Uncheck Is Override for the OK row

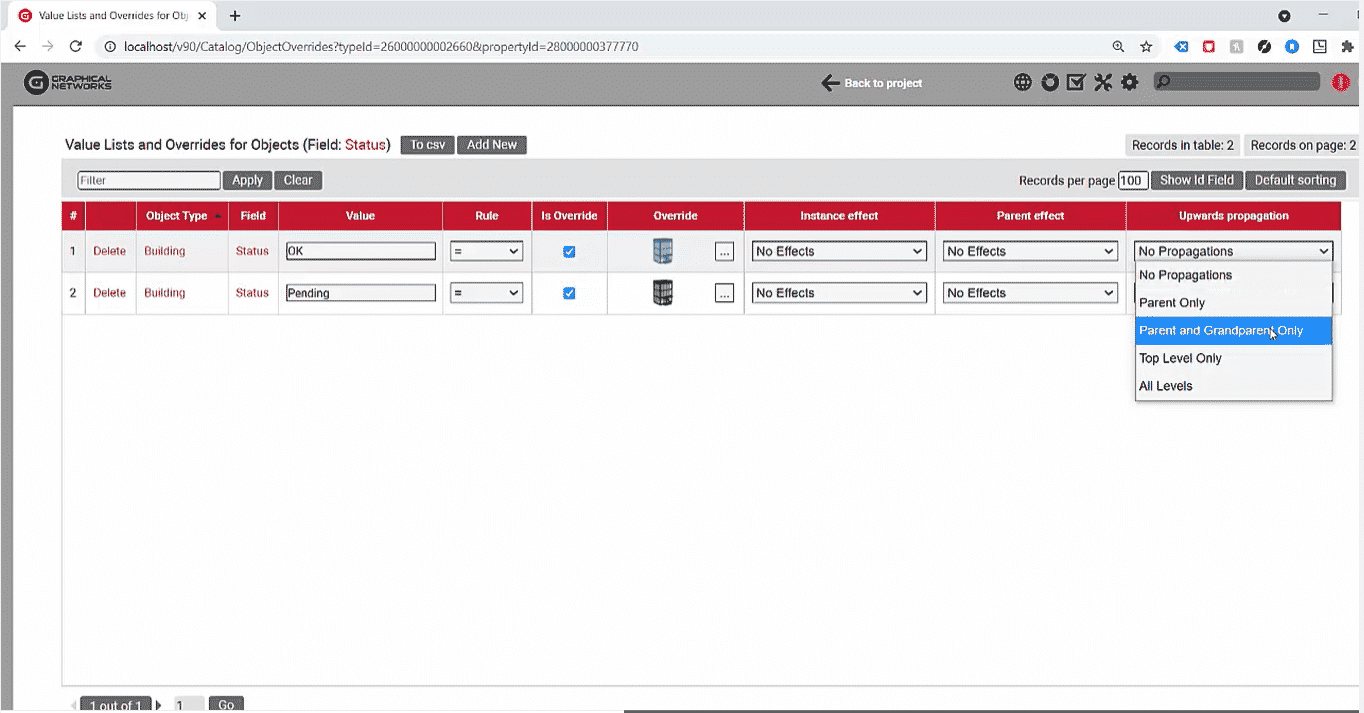[x=569, y=252]
